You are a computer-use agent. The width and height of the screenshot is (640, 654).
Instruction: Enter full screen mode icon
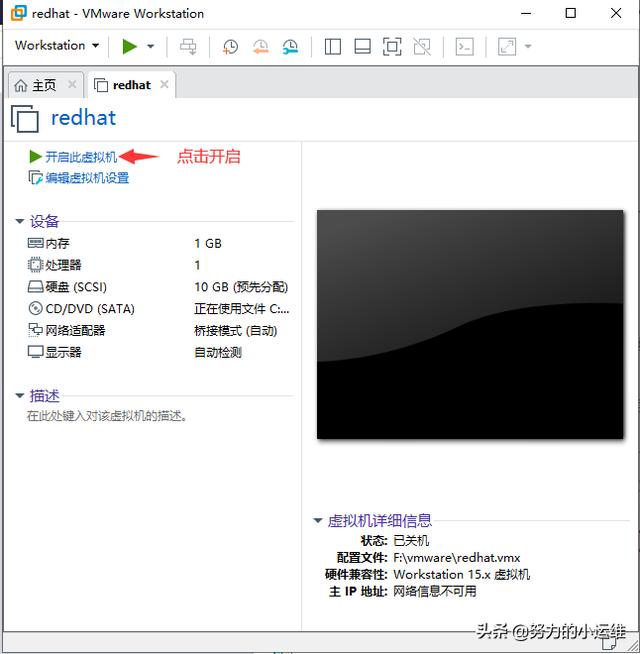coord(392,46)
